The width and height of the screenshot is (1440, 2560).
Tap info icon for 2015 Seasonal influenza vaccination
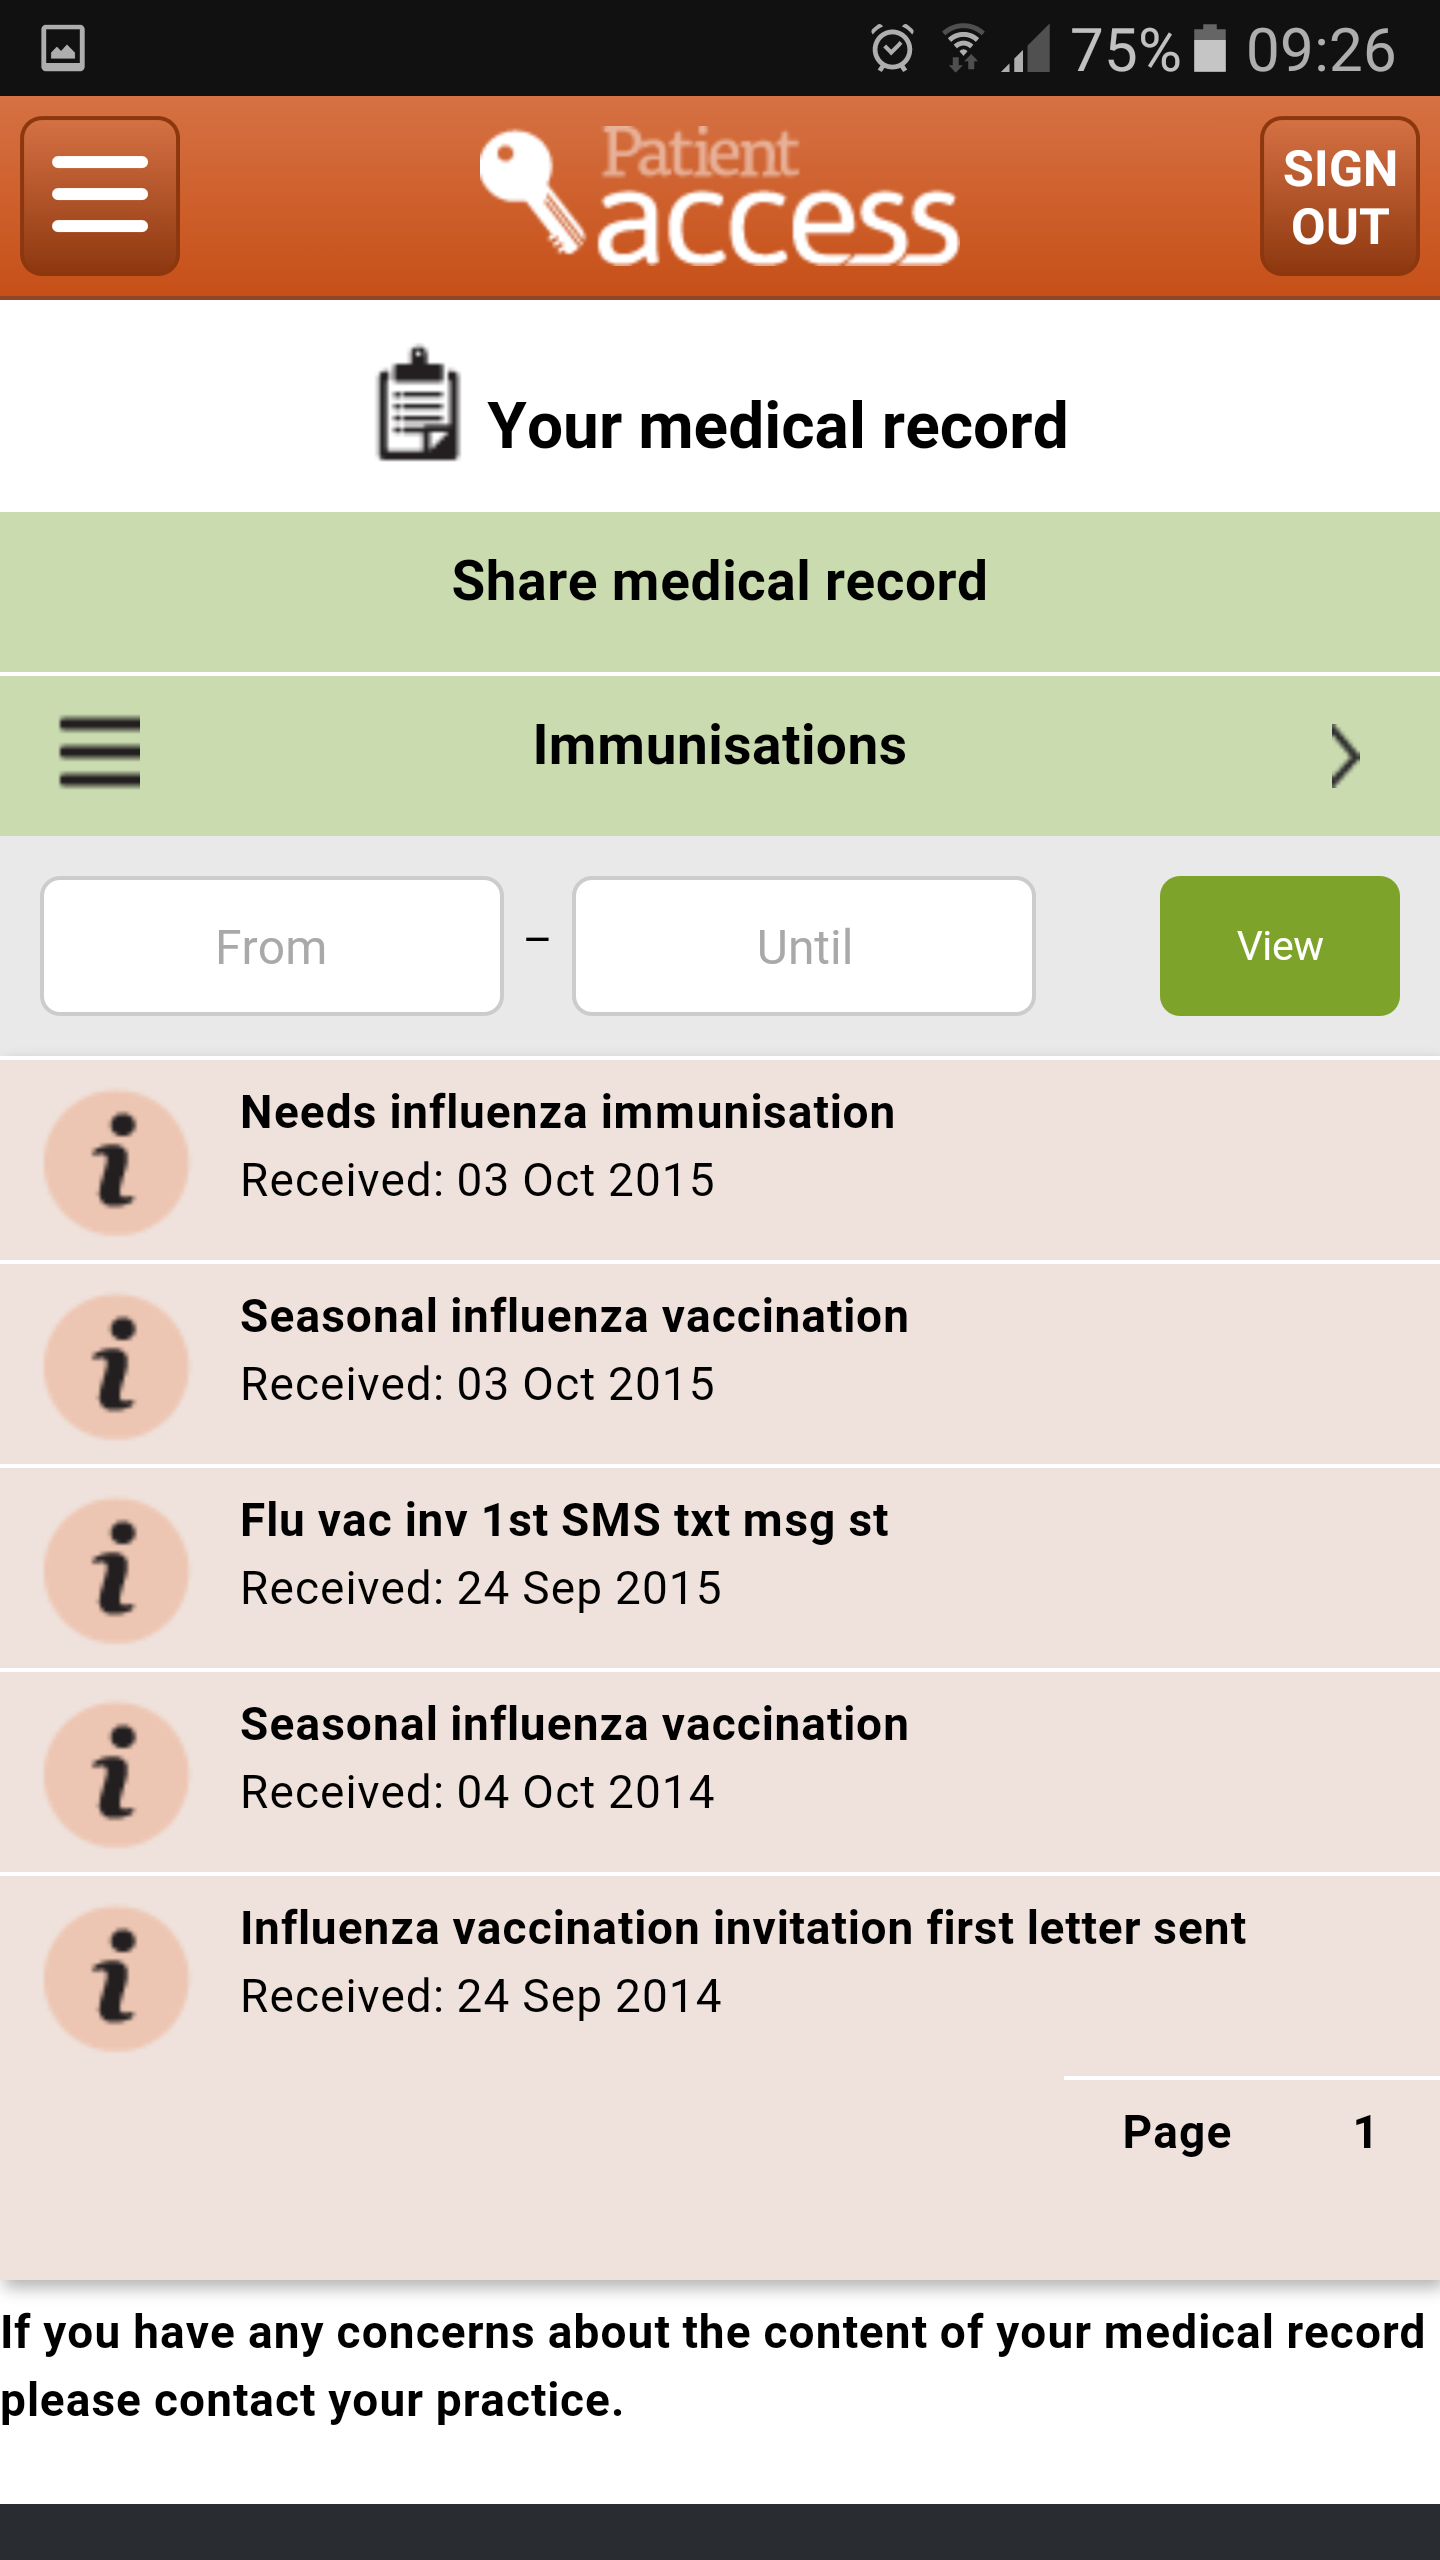[x=117, y=1366]
